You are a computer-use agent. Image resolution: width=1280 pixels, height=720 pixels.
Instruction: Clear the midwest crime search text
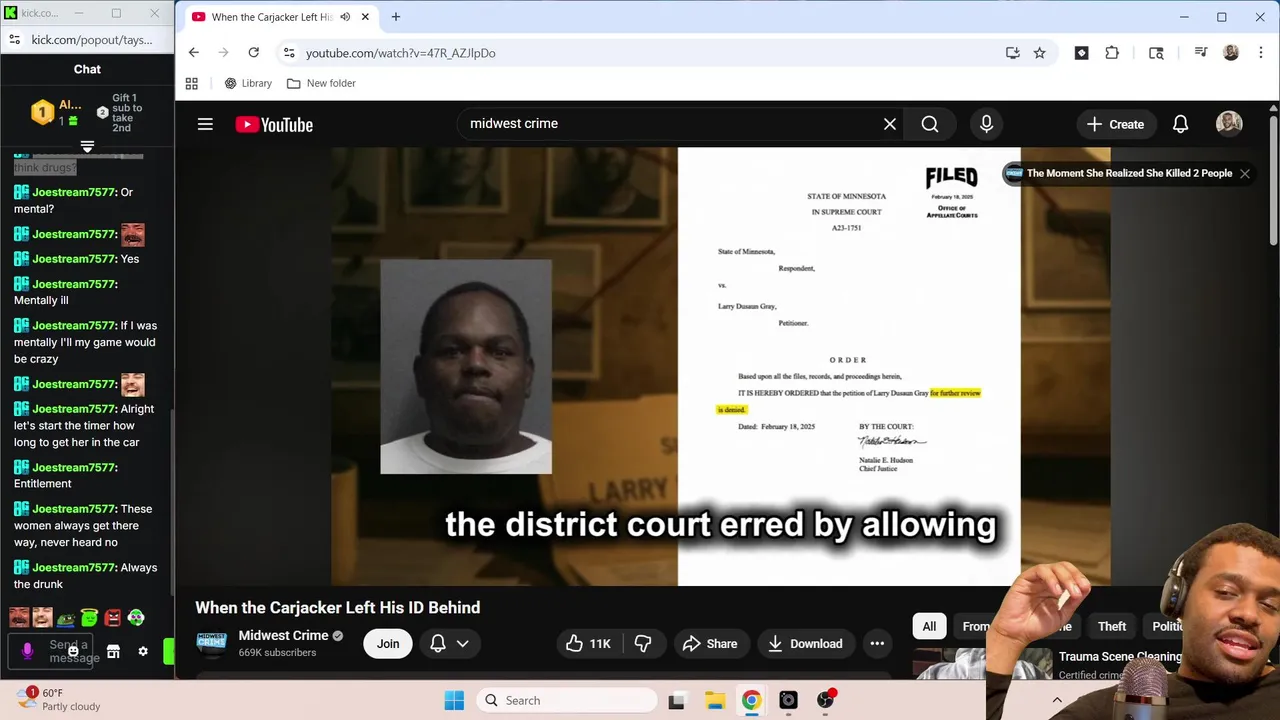pos(890,124)
